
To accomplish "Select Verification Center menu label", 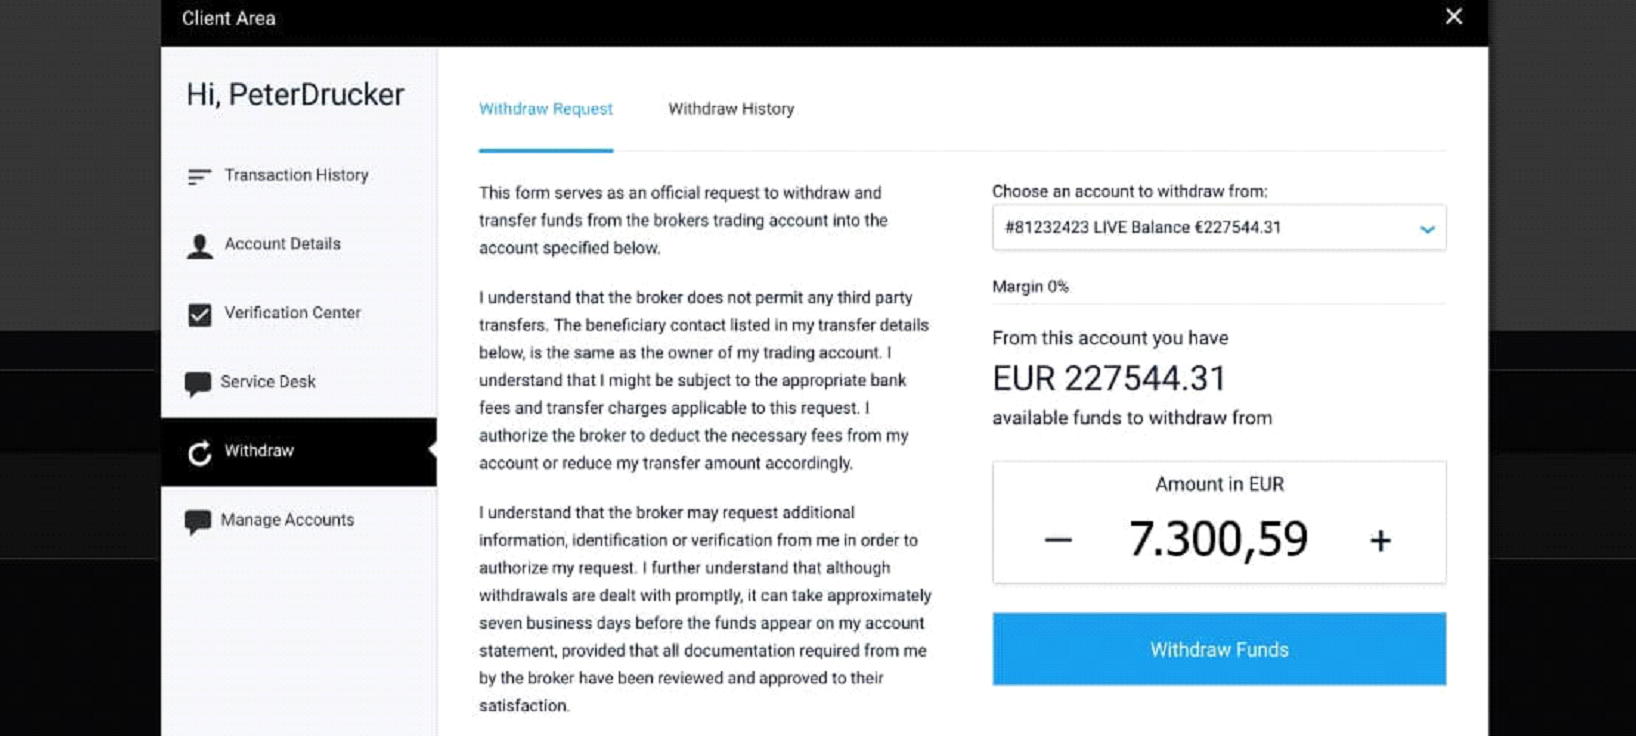I will pyautogui.click(x=292, y=313).
